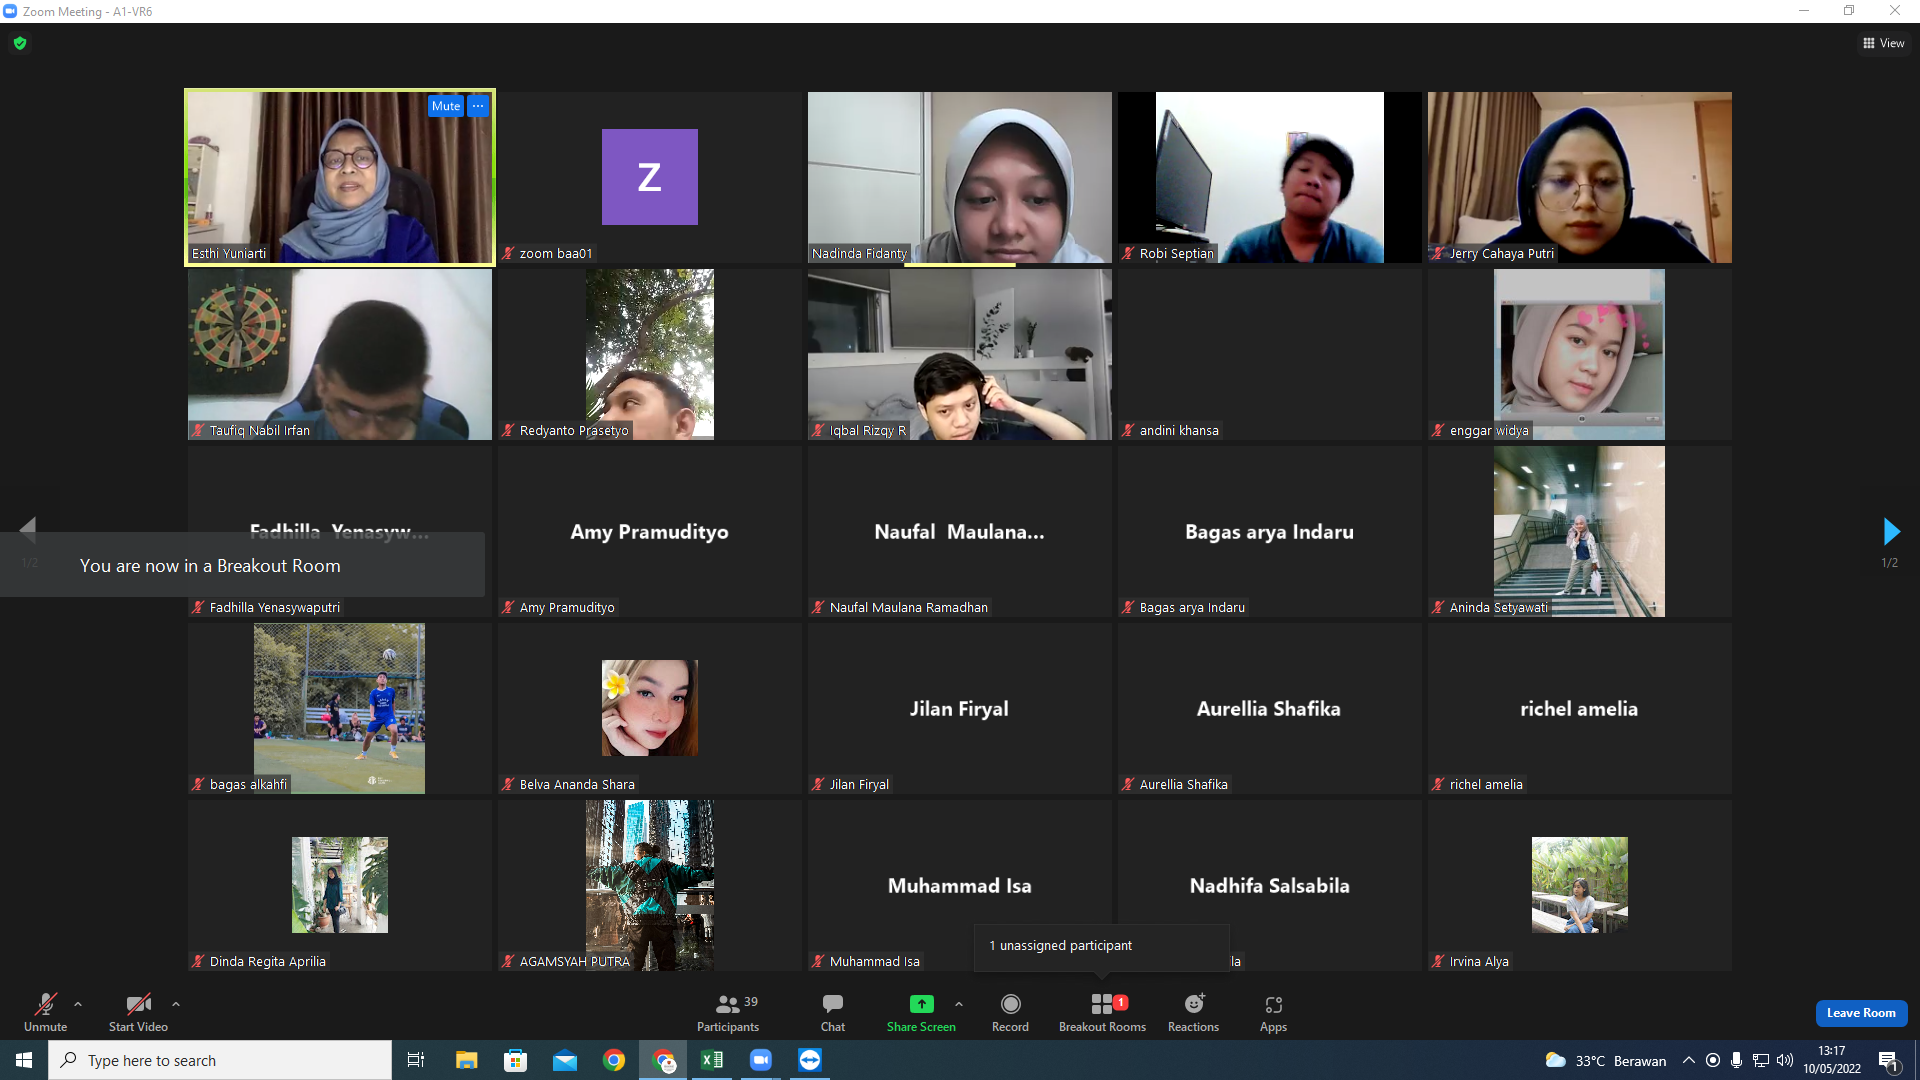Click the taskbar search box
Image resolution: width=1920 pixels, height=1080 pixels.
[x=220, y=1060]
